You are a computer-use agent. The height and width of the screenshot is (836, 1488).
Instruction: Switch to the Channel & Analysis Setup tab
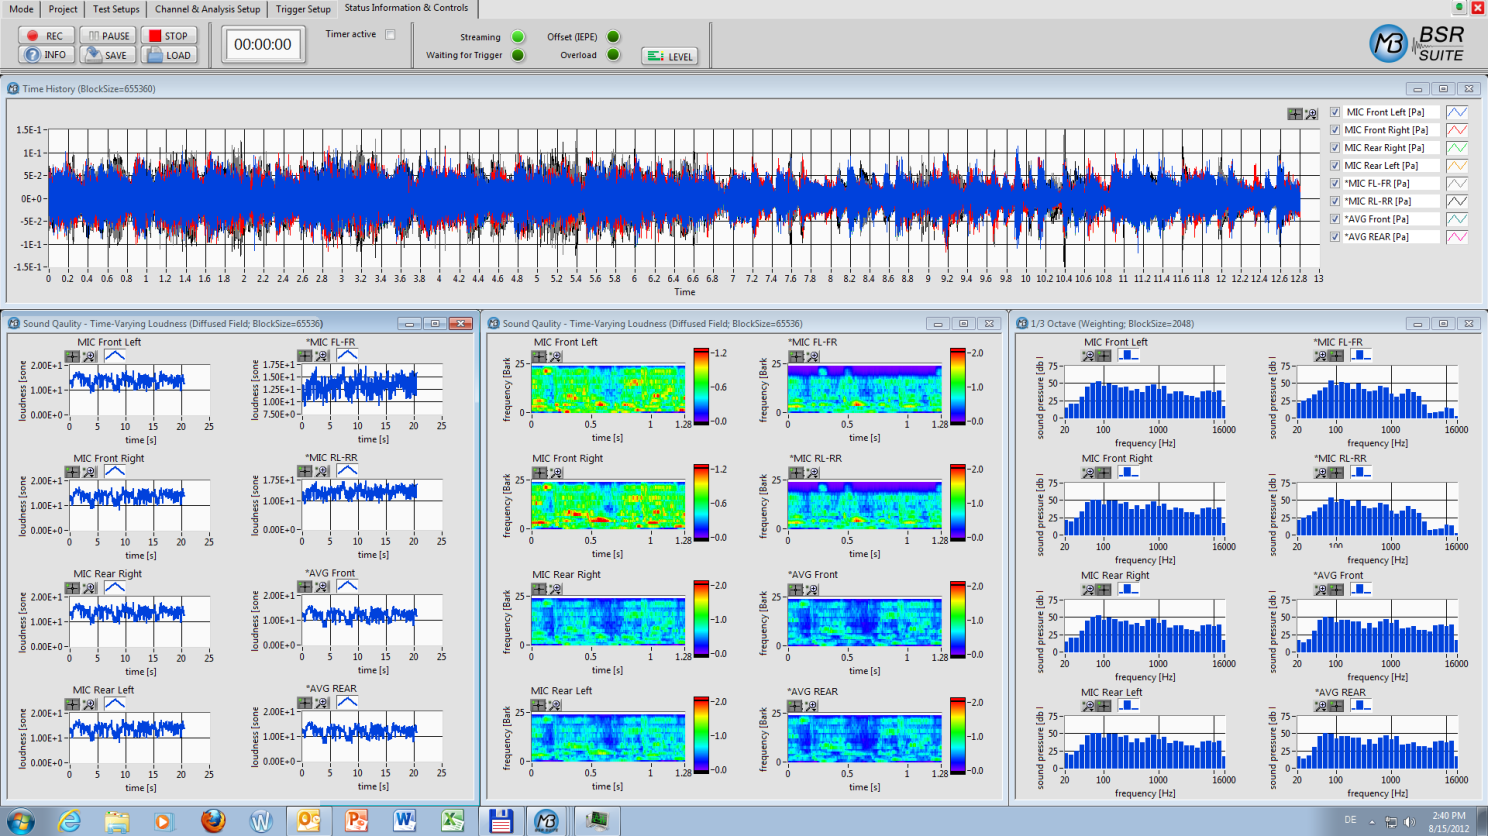pos(207,9)
